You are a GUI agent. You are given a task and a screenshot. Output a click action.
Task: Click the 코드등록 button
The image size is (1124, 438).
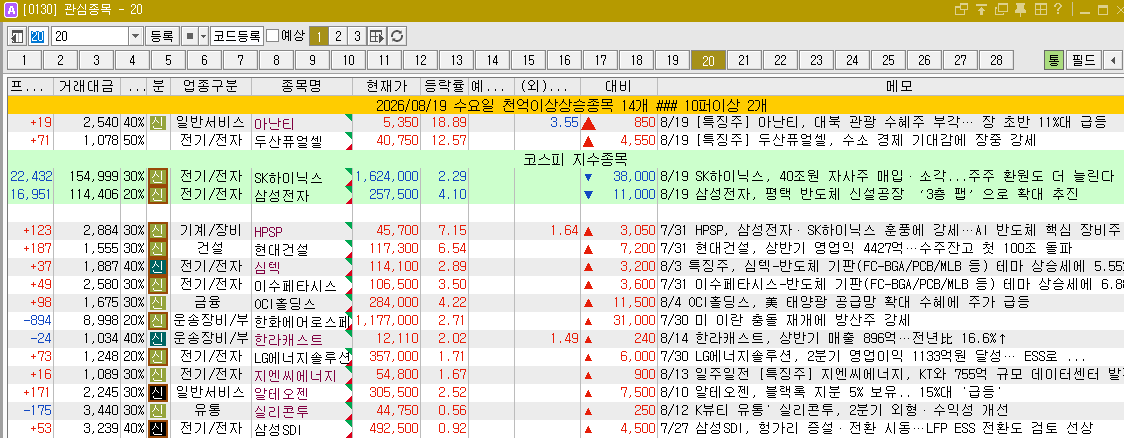[237, 36]
